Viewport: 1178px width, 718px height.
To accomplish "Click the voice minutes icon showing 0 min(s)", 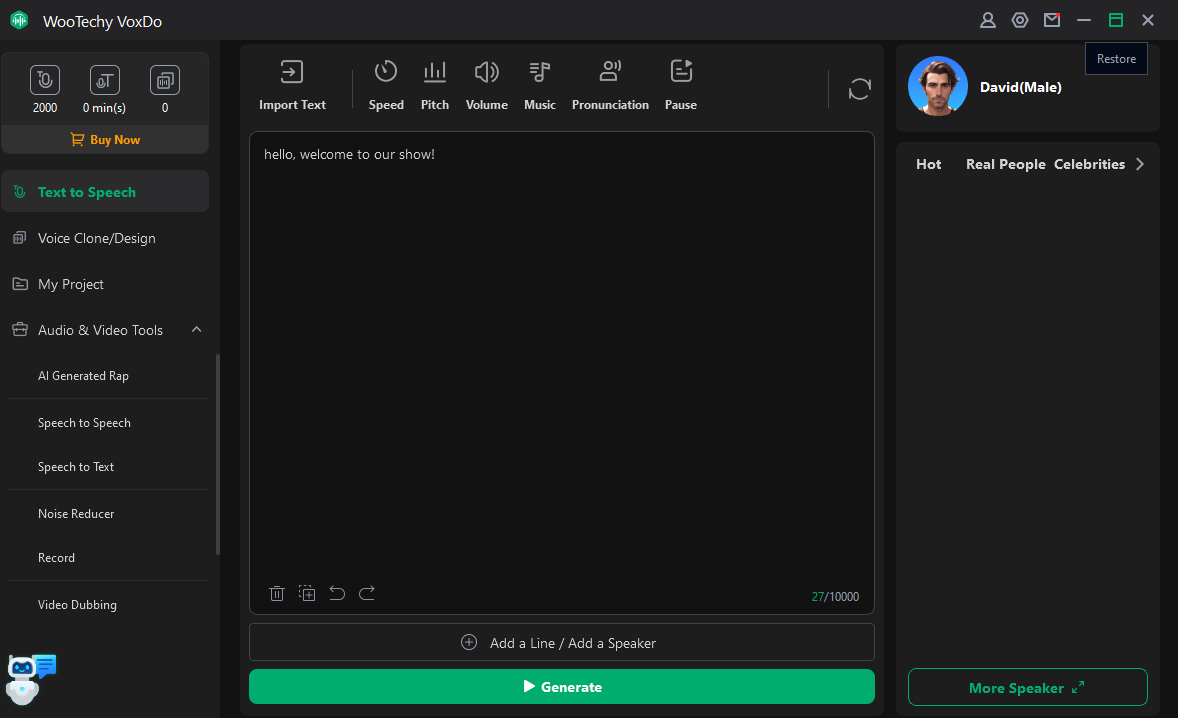I will coord(104,80).
